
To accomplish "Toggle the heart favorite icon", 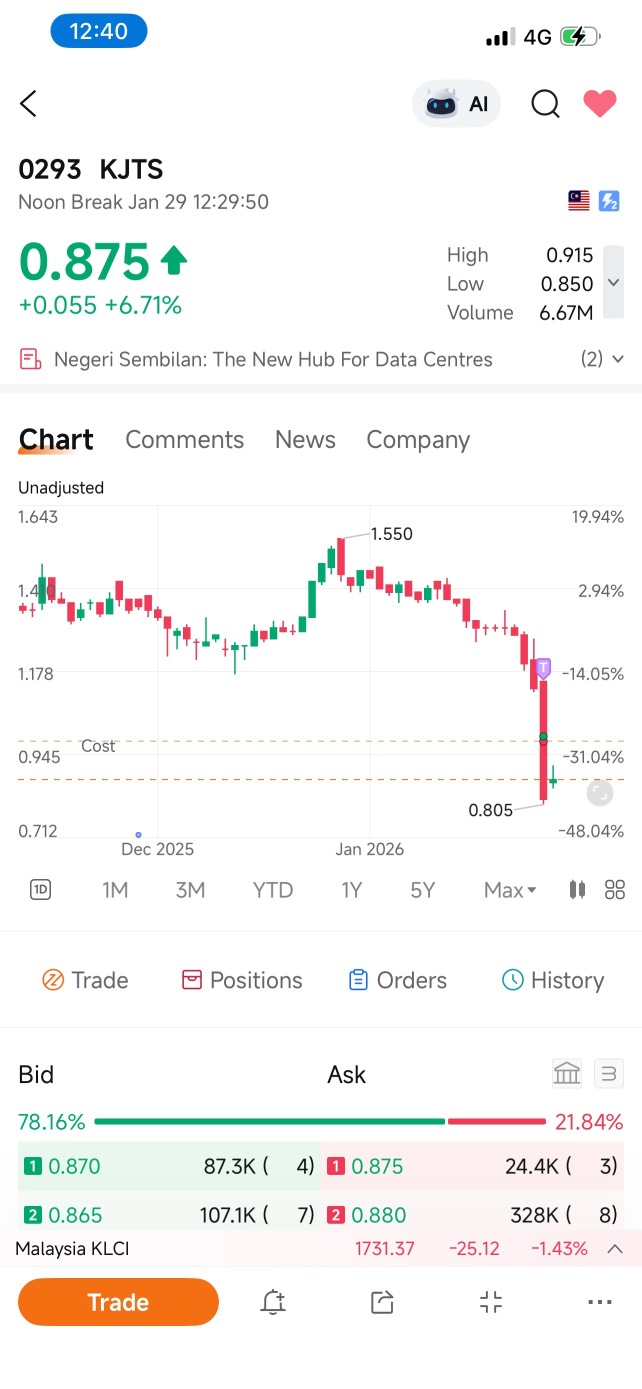I will click(600, 103).
